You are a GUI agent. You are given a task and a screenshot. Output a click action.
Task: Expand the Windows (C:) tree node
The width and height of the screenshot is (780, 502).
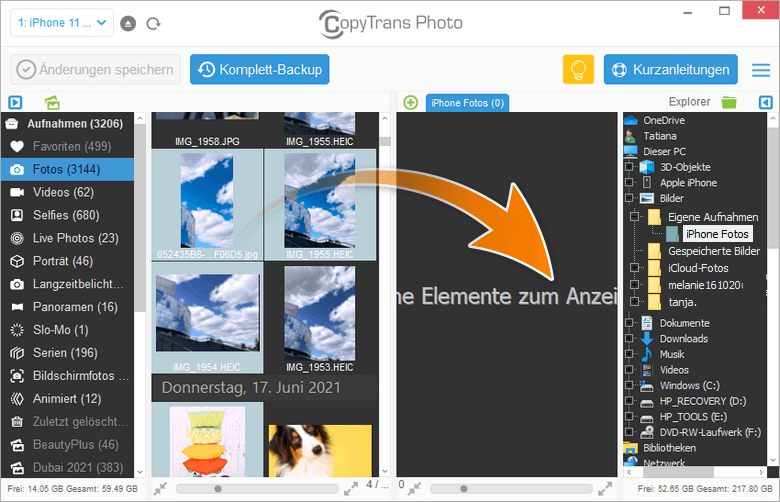click(629, 385)
